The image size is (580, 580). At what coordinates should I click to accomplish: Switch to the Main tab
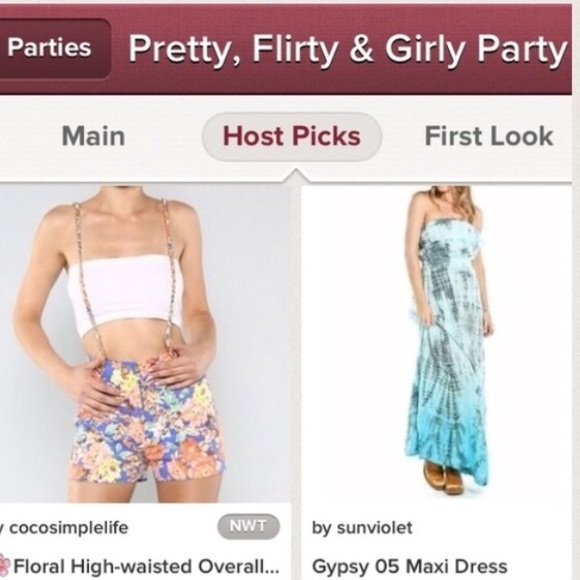93,136
